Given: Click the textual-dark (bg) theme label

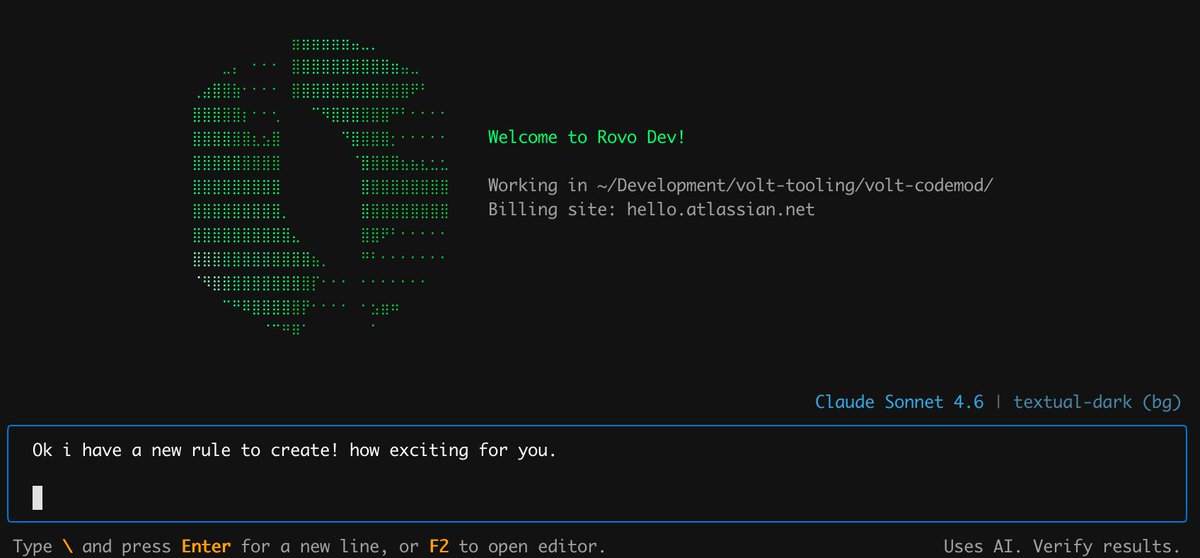Looking at the screenshot, I should pos(1097,402).
